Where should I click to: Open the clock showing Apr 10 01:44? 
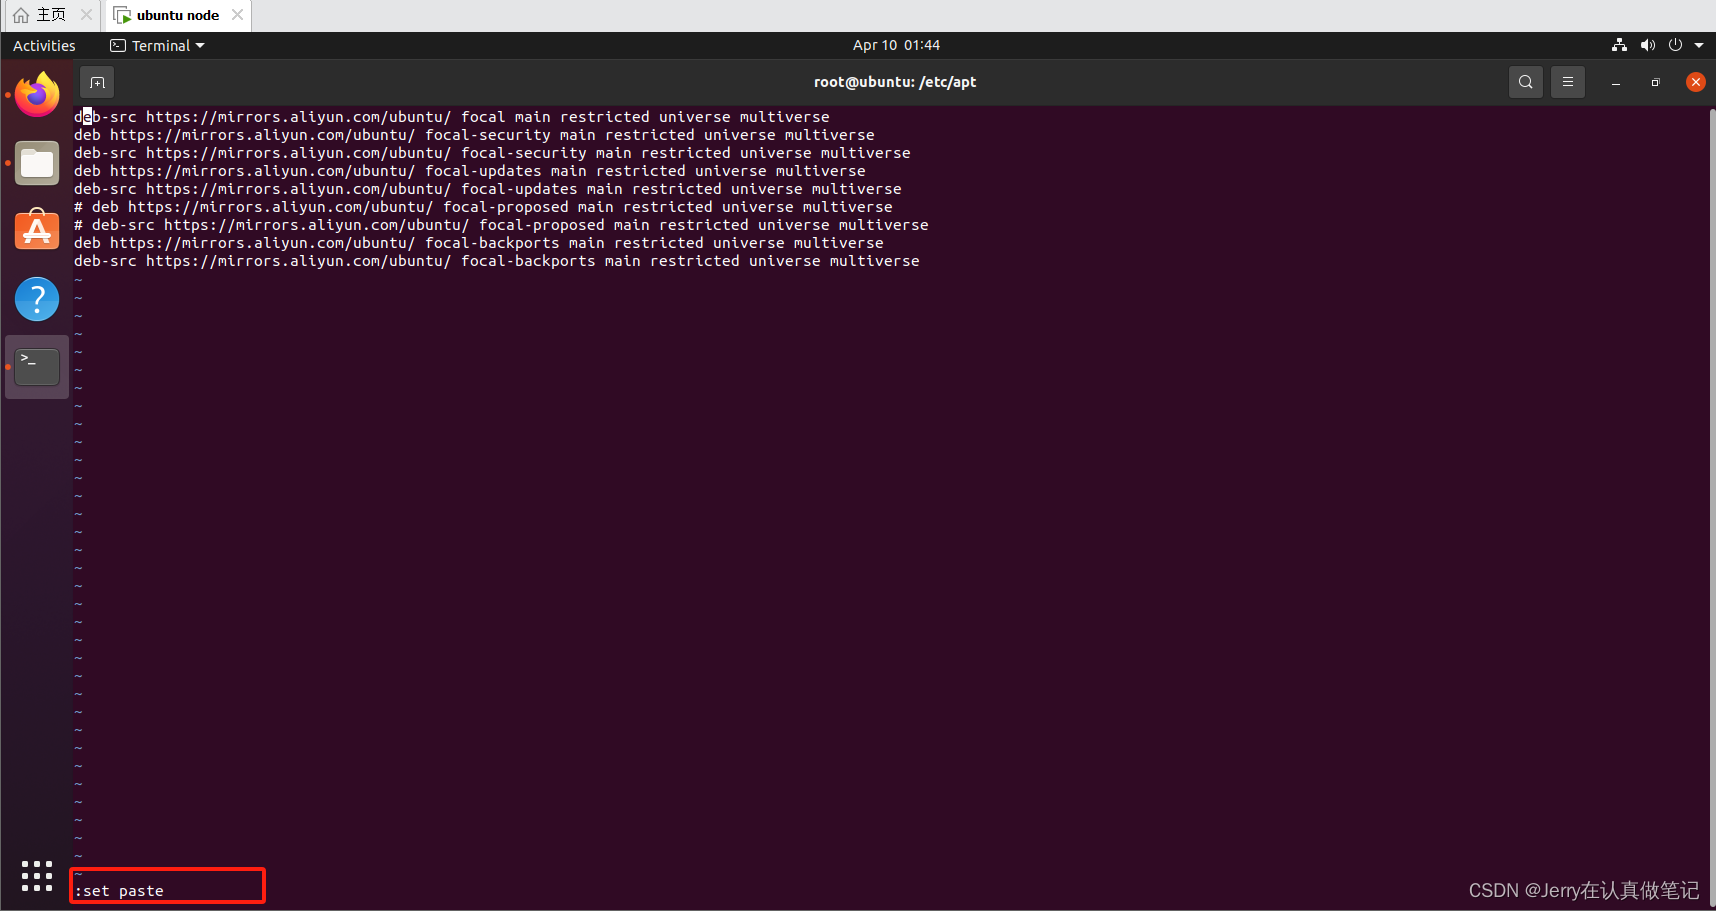click(x=895, y=45)
